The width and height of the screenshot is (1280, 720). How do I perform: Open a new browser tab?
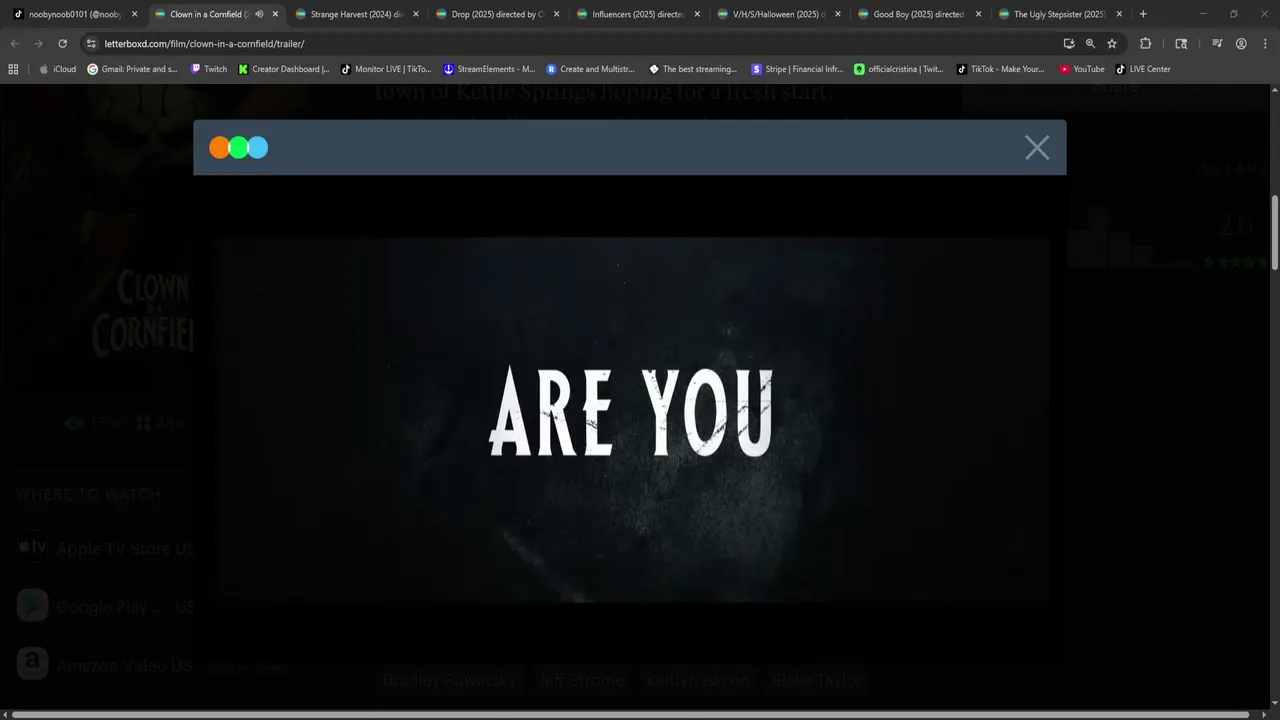pyautogui.click(x=1143, y=14)
